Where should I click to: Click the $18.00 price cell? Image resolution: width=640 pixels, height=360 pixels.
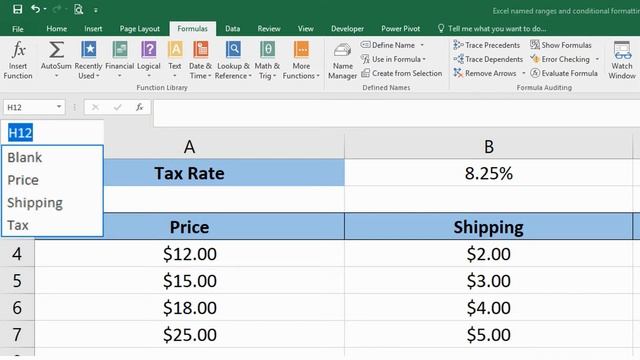click(x=189, y=308)
